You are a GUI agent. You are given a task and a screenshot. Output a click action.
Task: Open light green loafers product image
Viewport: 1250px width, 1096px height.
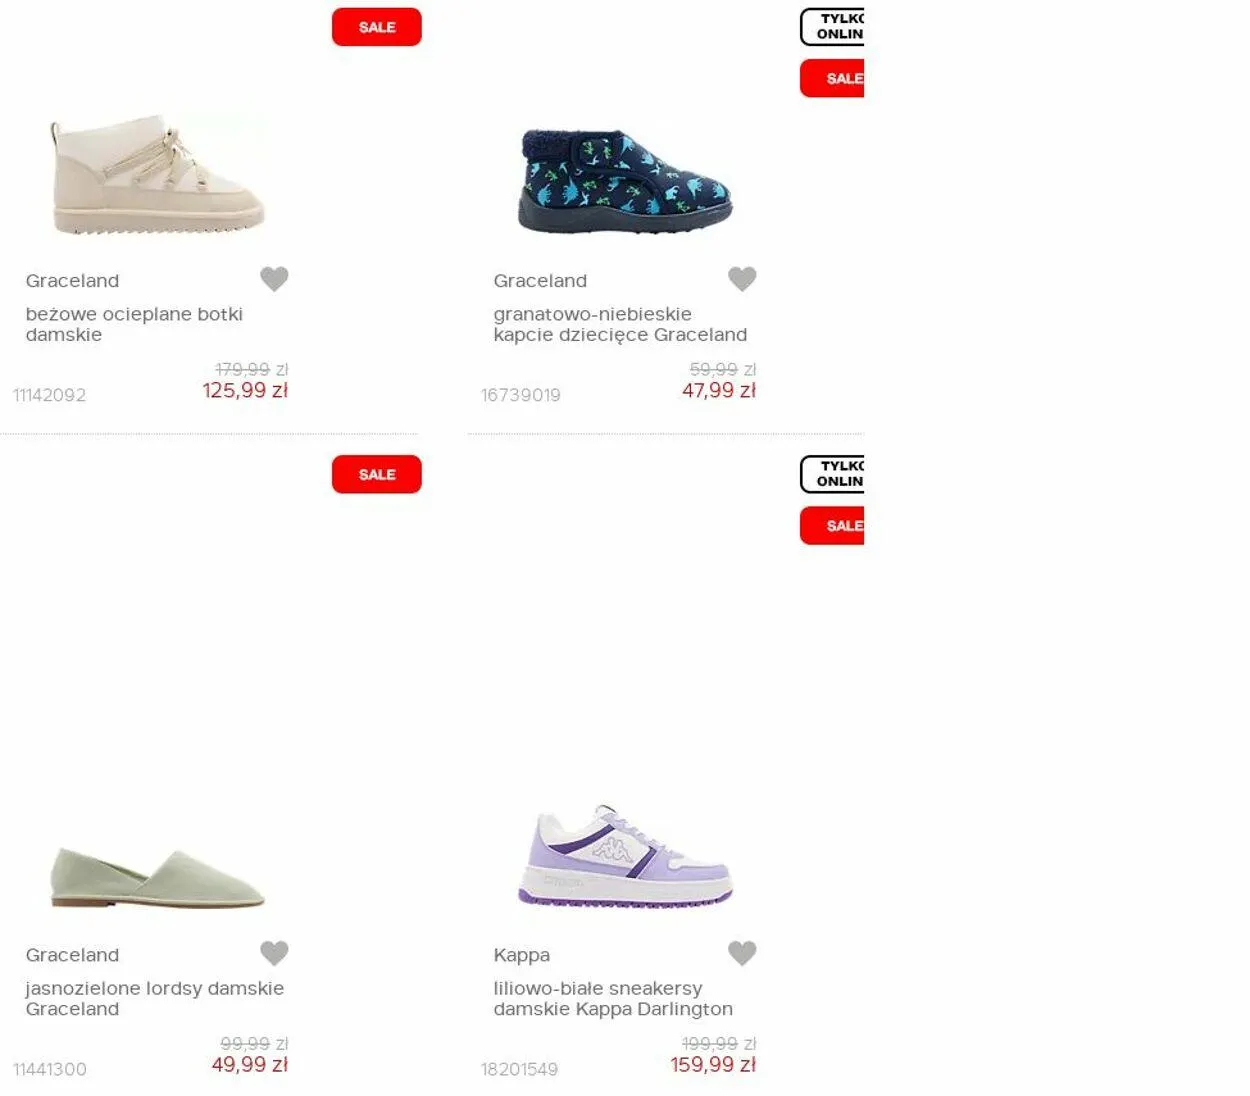(158, 877)
